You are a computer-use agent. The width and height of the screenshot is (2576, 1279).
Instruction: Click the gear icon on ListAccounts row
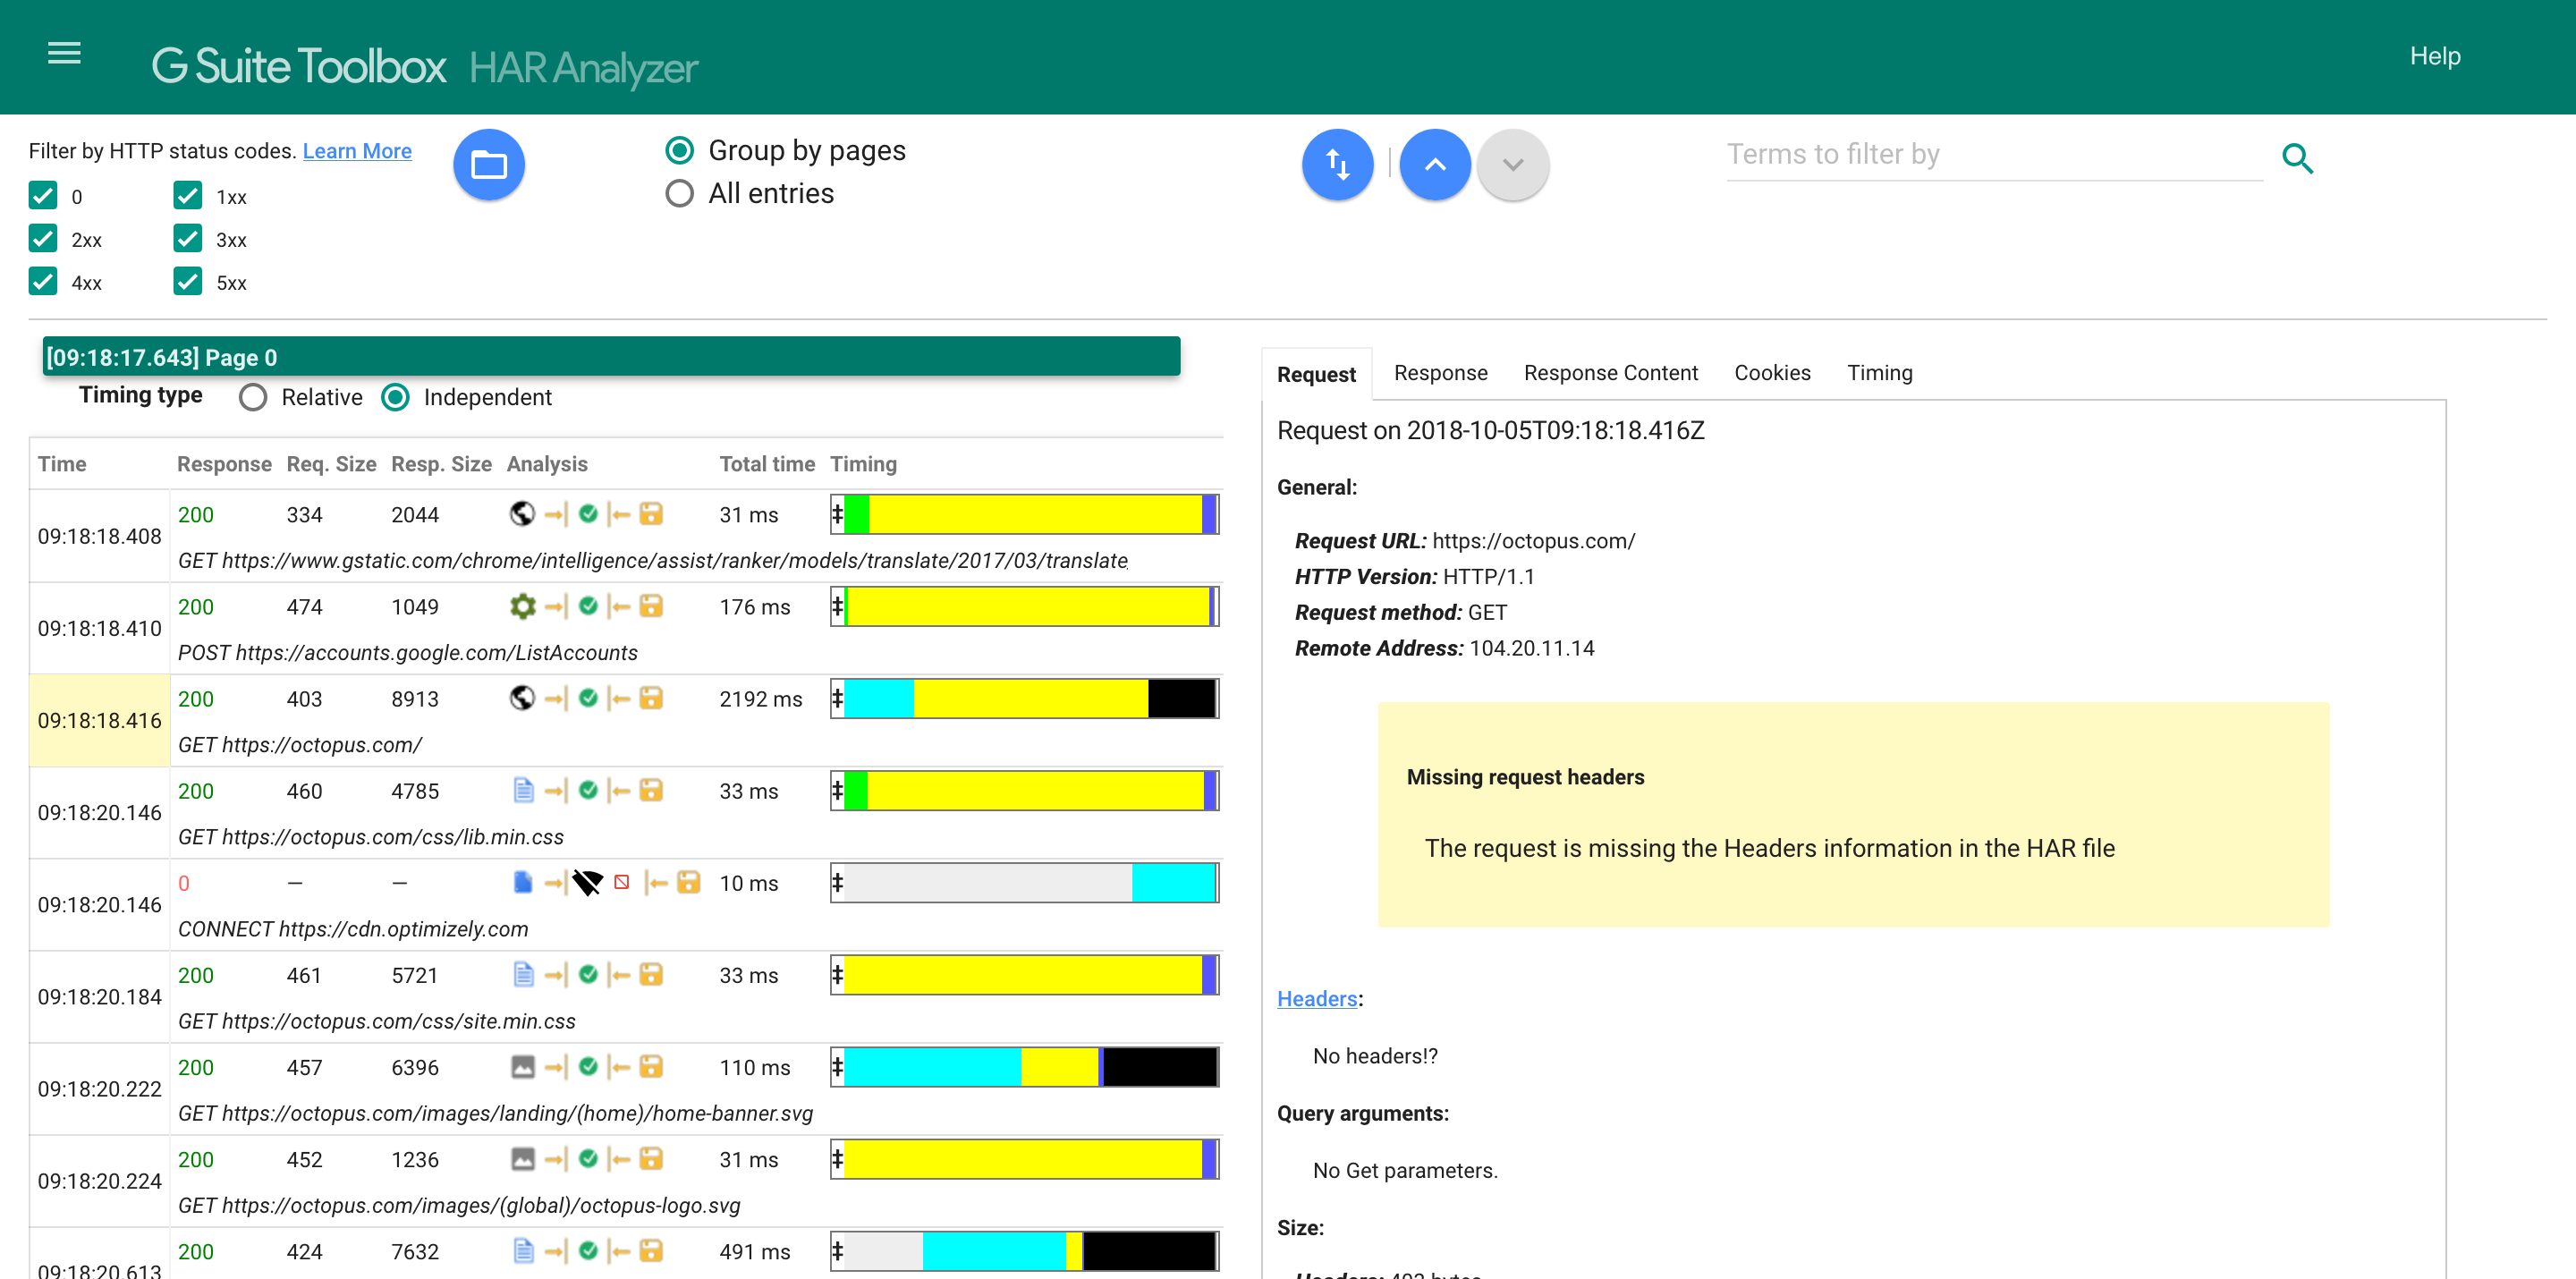(522, 606)
